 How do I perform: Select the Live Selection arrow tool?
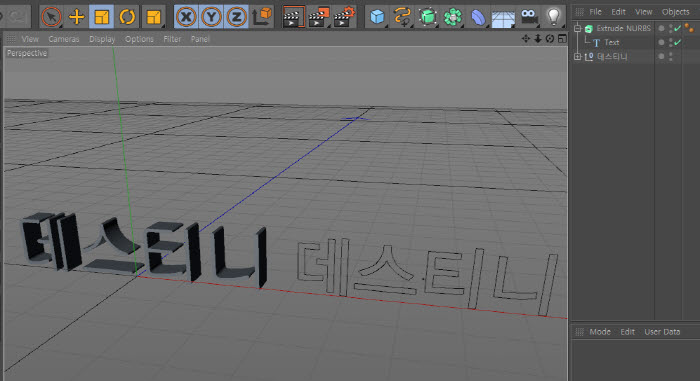pos(51,17)
